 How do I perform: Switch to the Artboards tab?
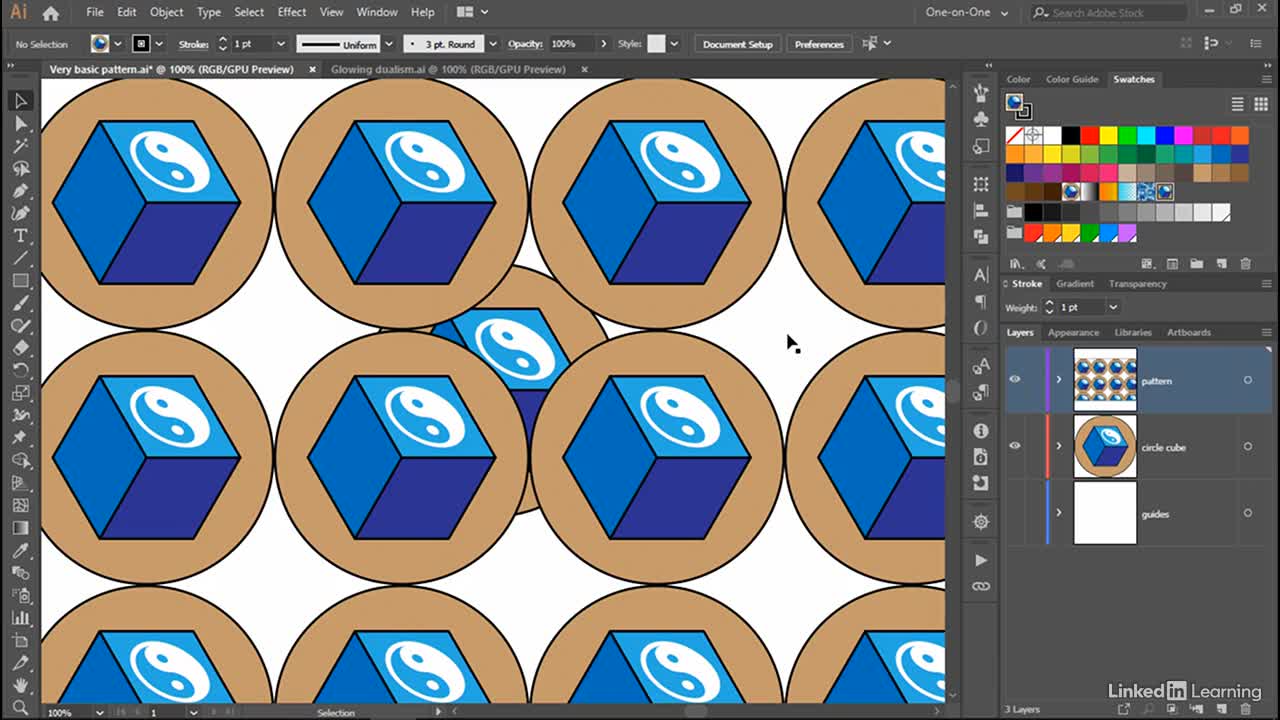(x=1189, y=332)
